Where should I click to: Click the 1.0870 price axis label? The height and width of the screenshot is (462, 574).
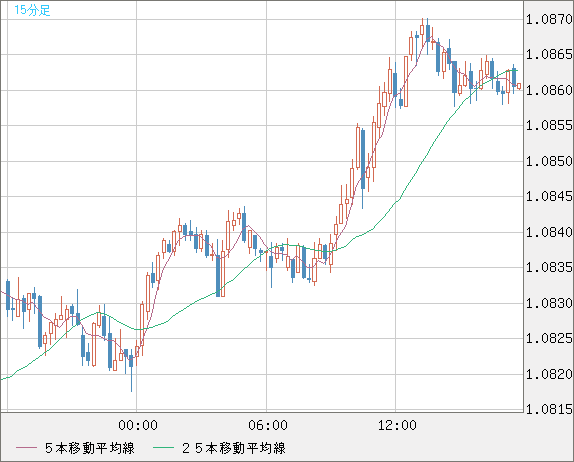click(549, 19)
